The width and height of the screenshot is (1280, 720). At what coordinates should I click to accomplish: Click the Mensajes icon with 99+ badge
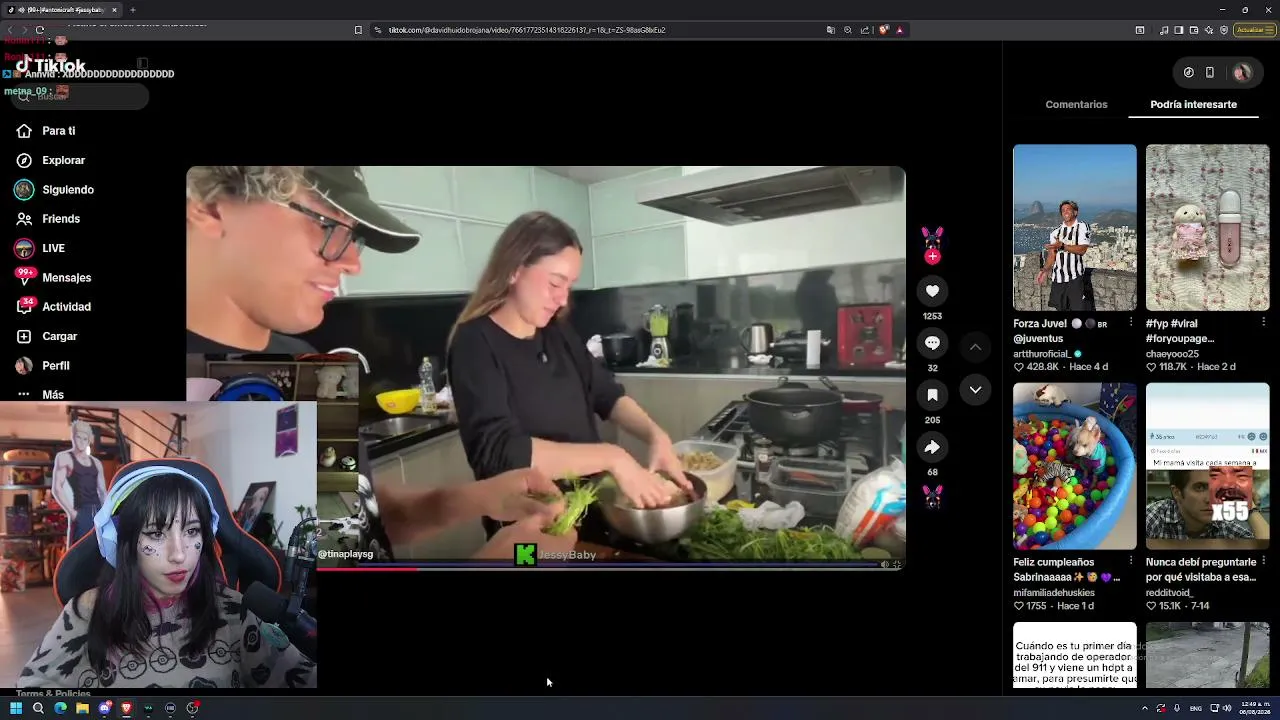pos(24,277)
